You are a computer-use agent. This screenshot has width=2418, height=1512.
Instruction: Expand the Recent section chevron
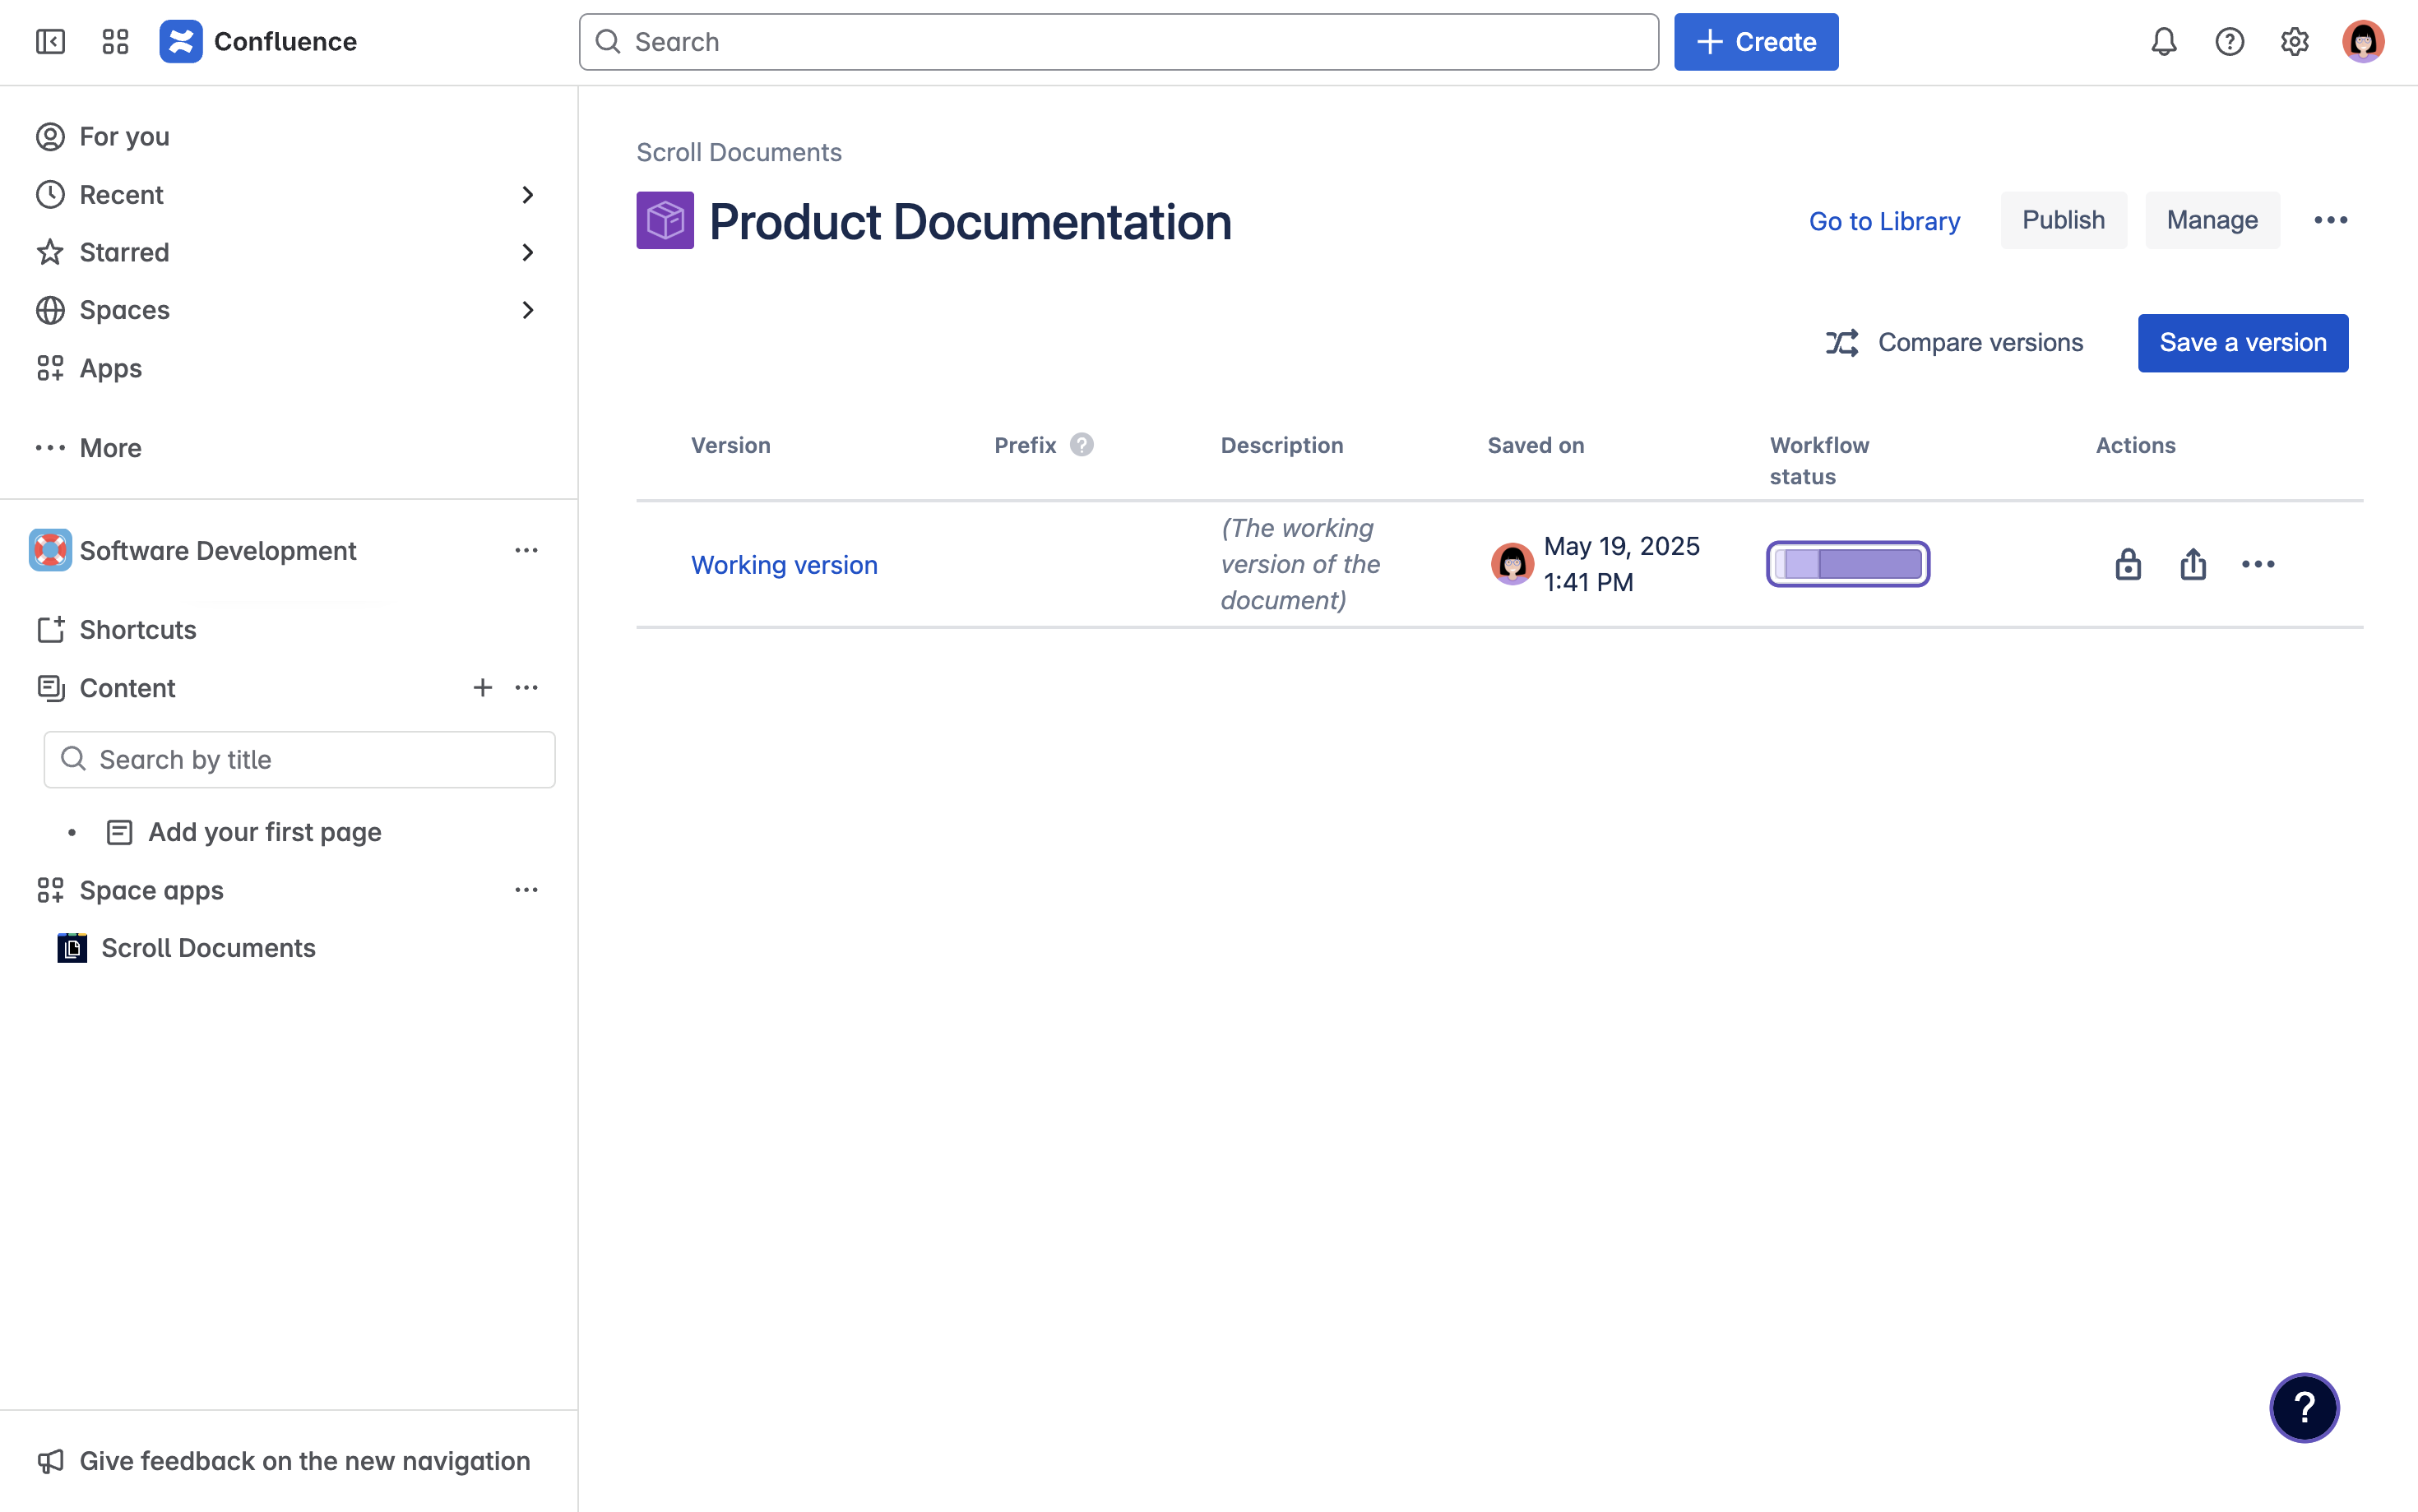click(528, 194)
